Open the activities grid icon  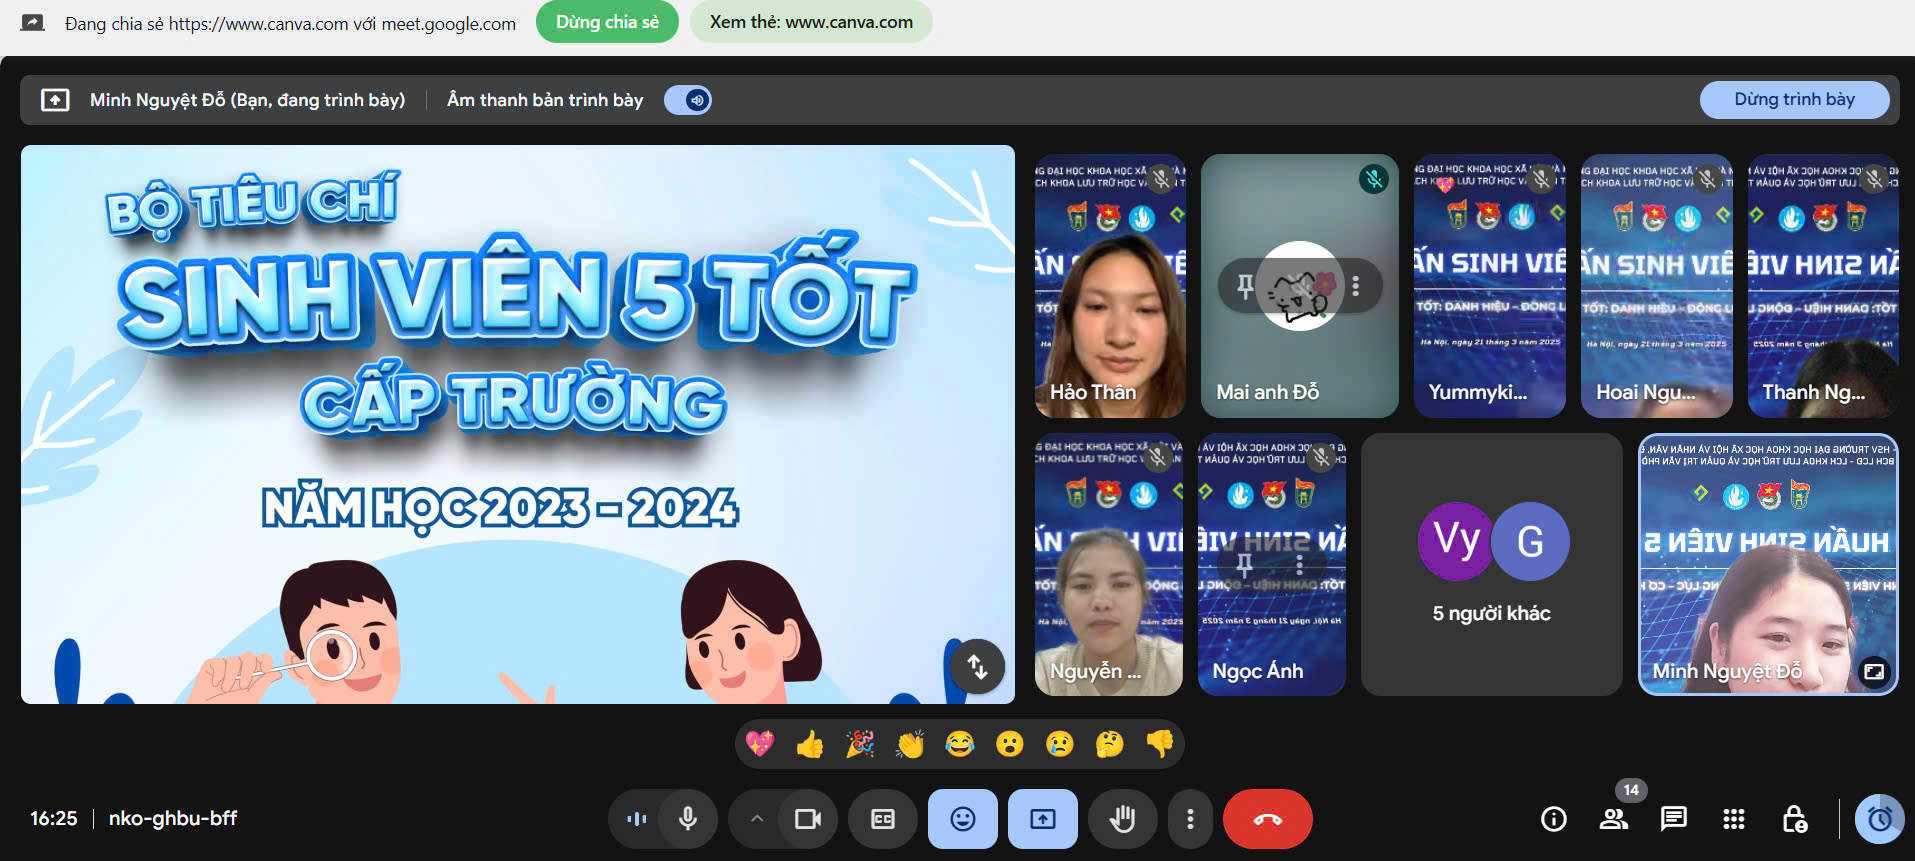[1734, 819]
